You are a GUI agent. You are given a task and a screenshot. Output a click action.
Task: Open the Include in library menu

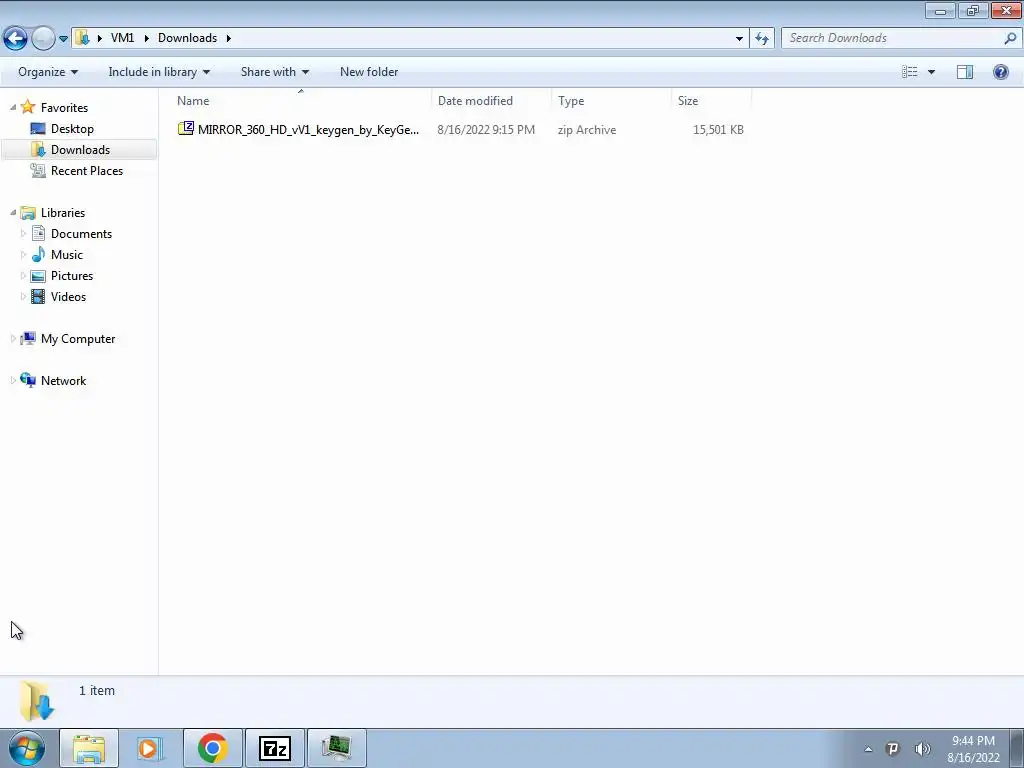tap(159, 72)
